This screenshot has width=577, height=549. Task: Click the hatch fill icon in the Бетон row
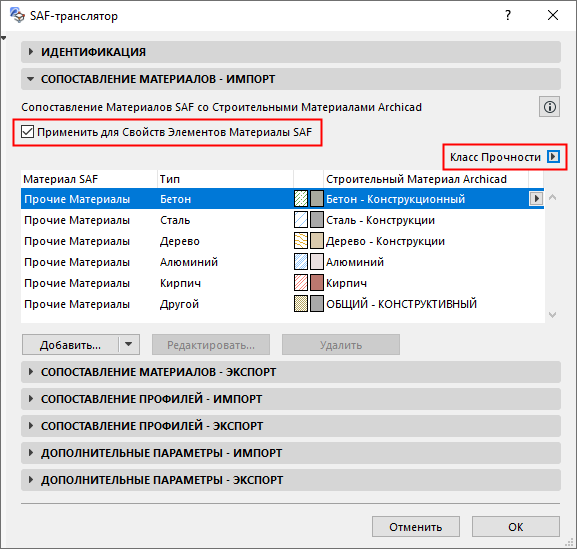(301, 199)
